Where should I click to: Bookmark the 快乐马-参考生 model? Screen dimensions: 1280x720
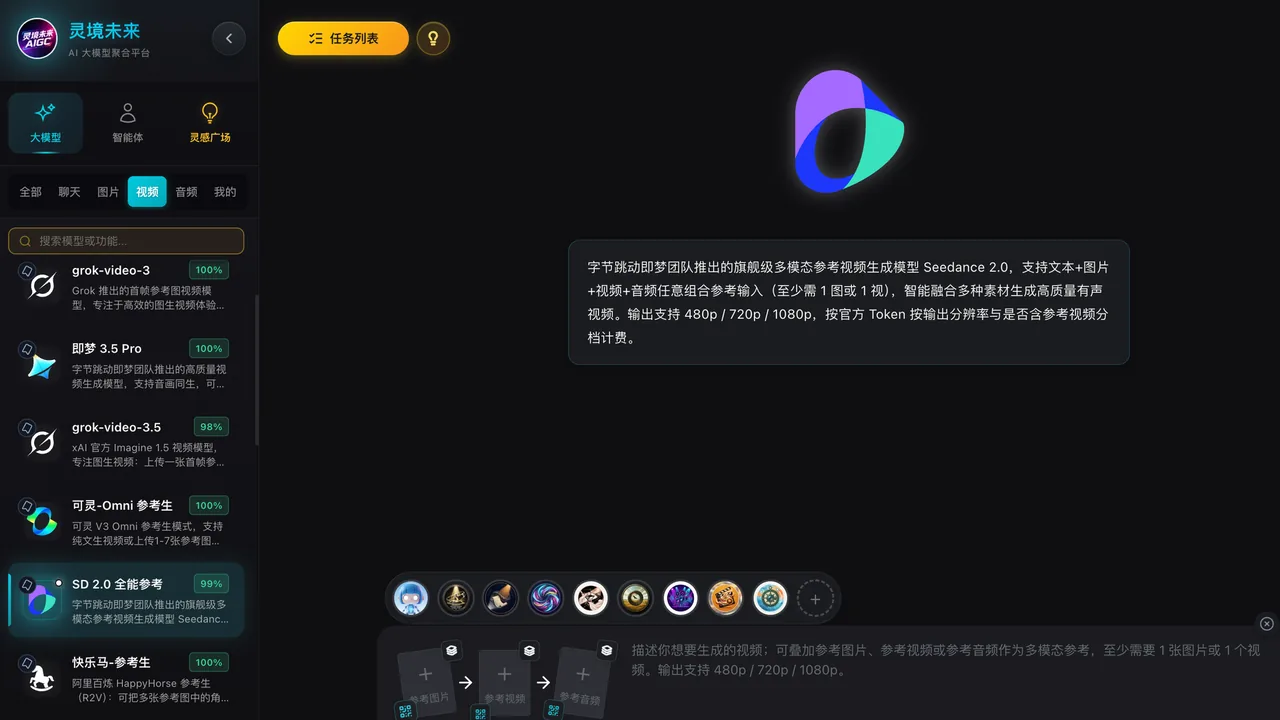click(27, 663)
